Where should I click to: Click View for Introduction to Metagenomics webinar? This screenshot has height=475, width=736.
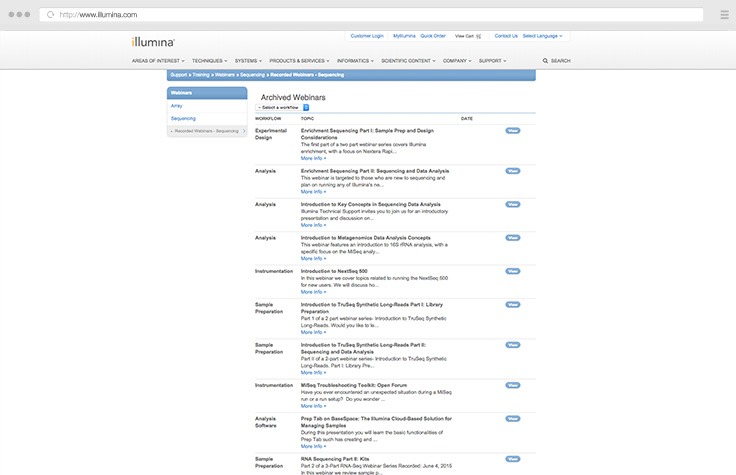coord(512,238)
